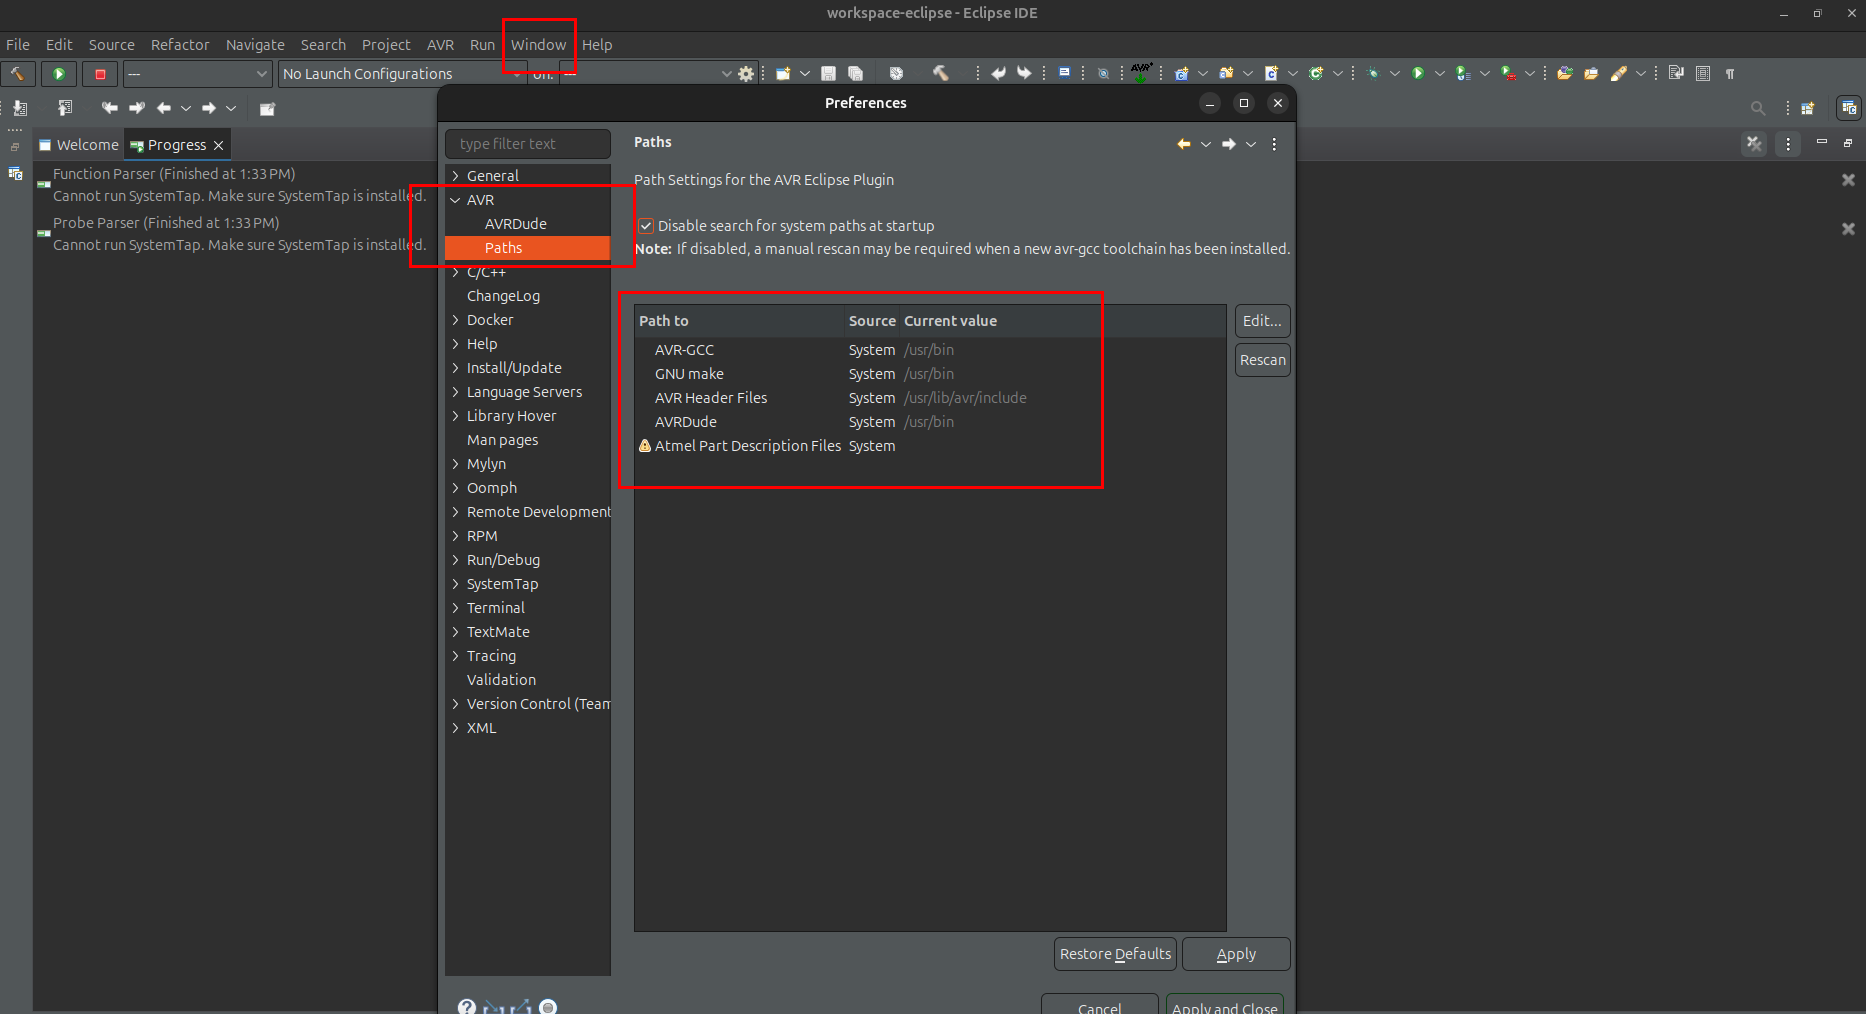Open the Window menu
The width and height of the screenshot is (1866, 1014).
[539, 45]
